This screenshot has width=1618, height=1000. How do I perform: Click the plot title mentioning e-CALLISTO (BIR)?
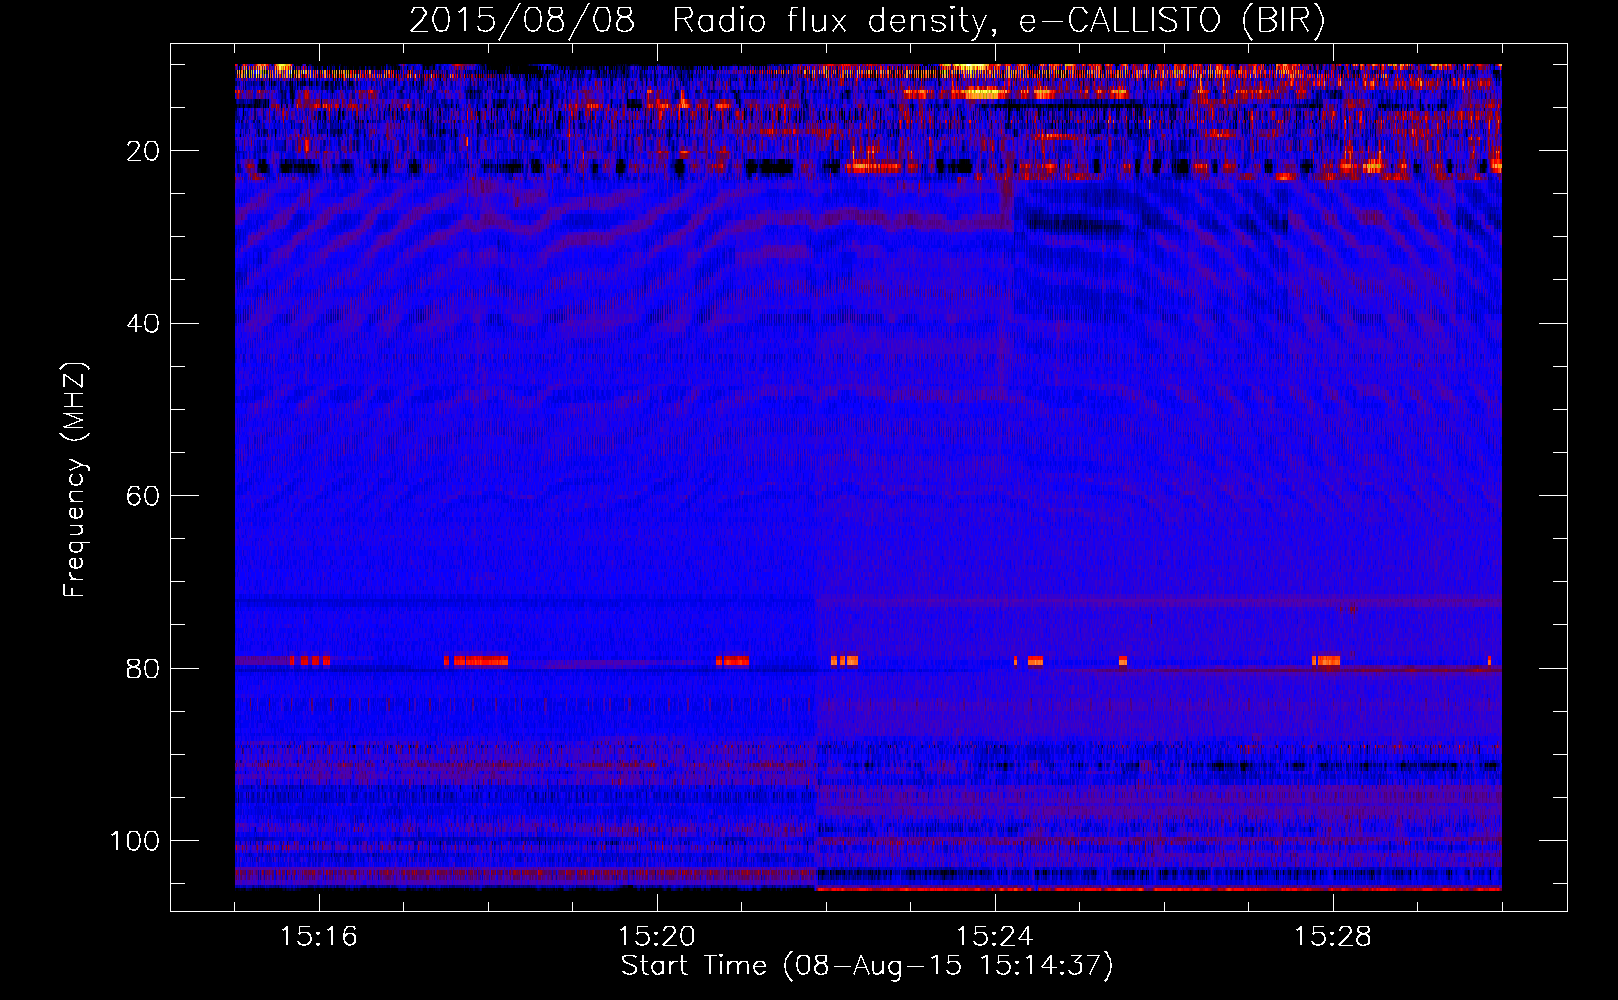[867, 20]
